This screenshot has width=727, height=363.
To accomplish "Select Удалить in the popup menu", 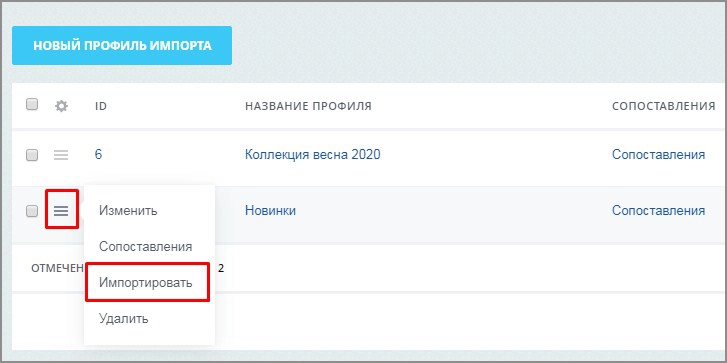I will pos(123,319).
